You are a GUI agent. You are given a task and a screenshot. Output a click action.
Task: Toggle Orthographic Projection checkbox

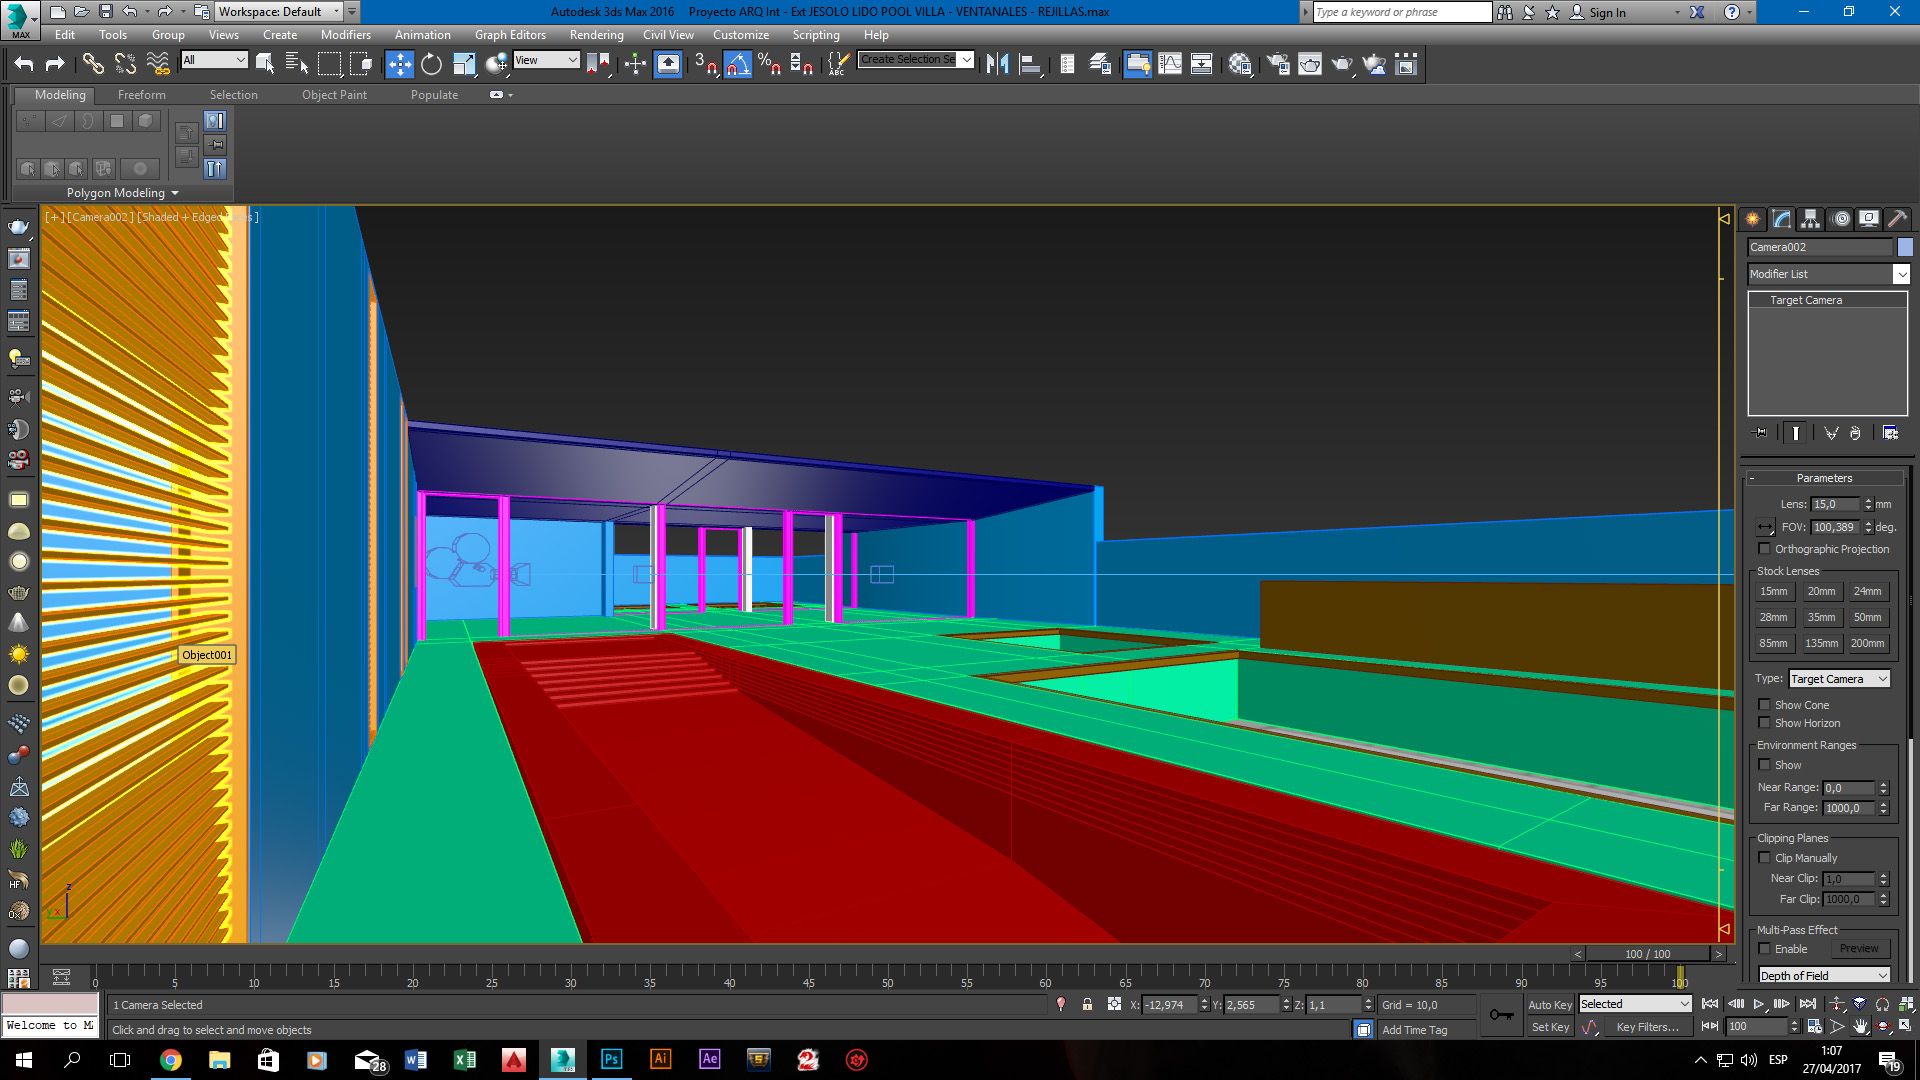pos(1764,549)
